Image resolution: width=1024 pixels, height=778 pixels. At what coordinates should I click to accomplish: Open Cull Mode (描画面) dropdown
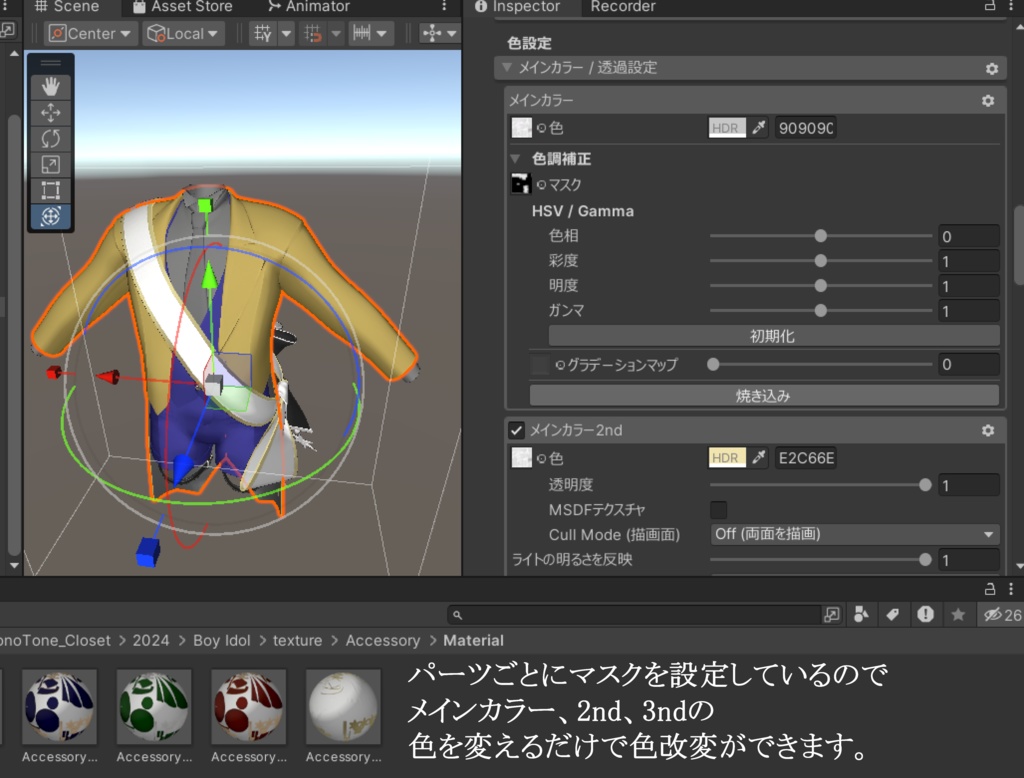pyautogui.click(x=854, y=534)
